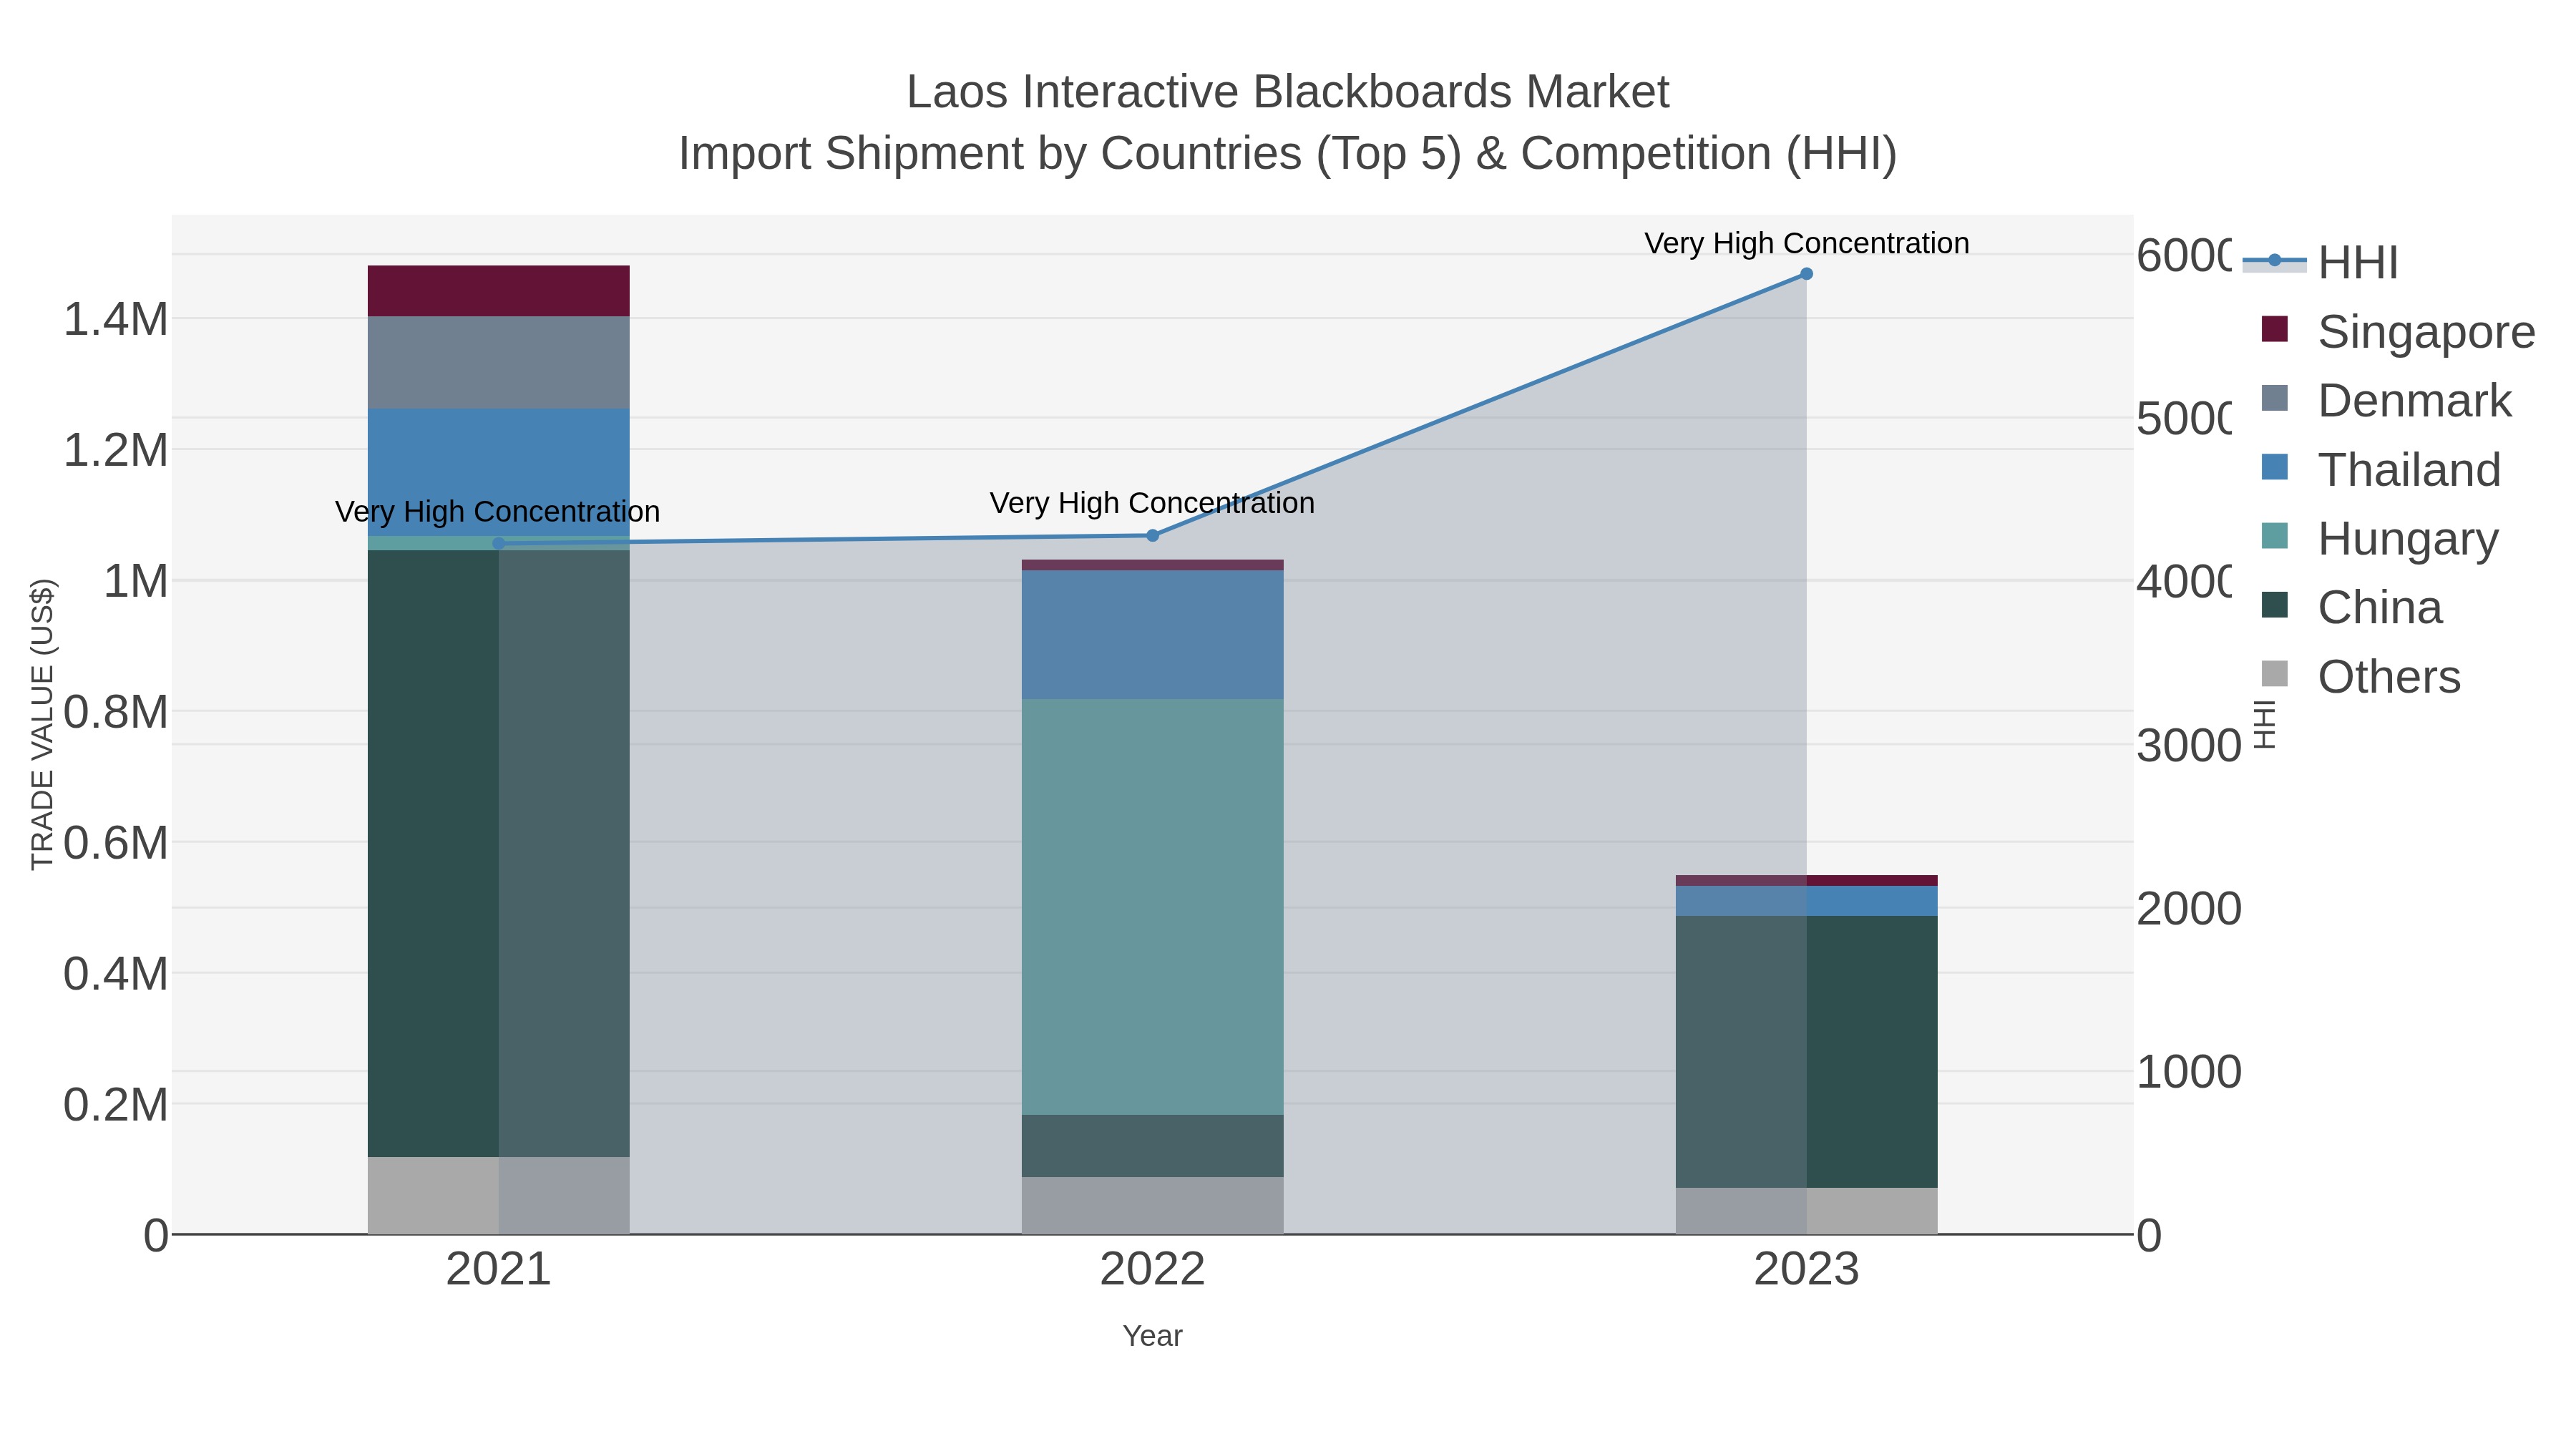
Task: Toggle Others series in legend
Action: pos(2361,677)
